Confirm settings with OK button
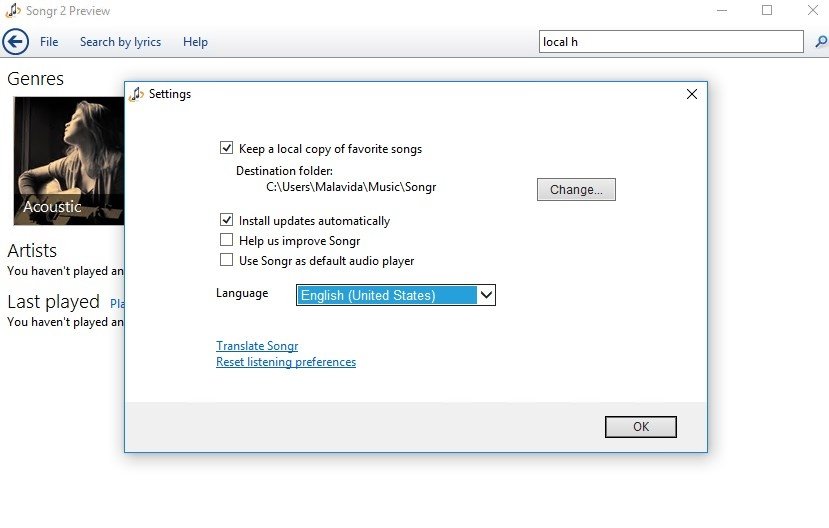Image resolution: width=829 pixels, height=528 pixels. (641, 427)
